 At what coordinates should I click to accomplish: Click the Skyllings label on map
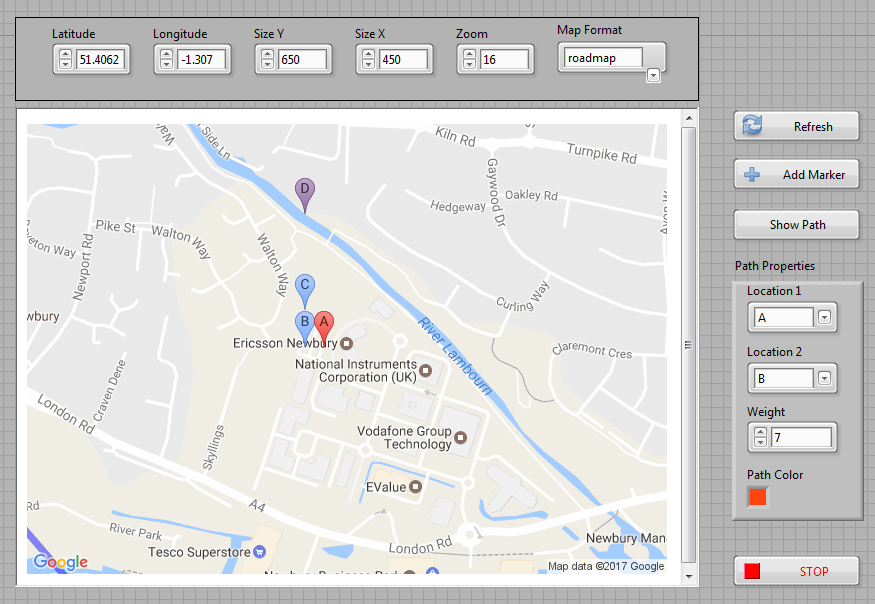[213, 447]
